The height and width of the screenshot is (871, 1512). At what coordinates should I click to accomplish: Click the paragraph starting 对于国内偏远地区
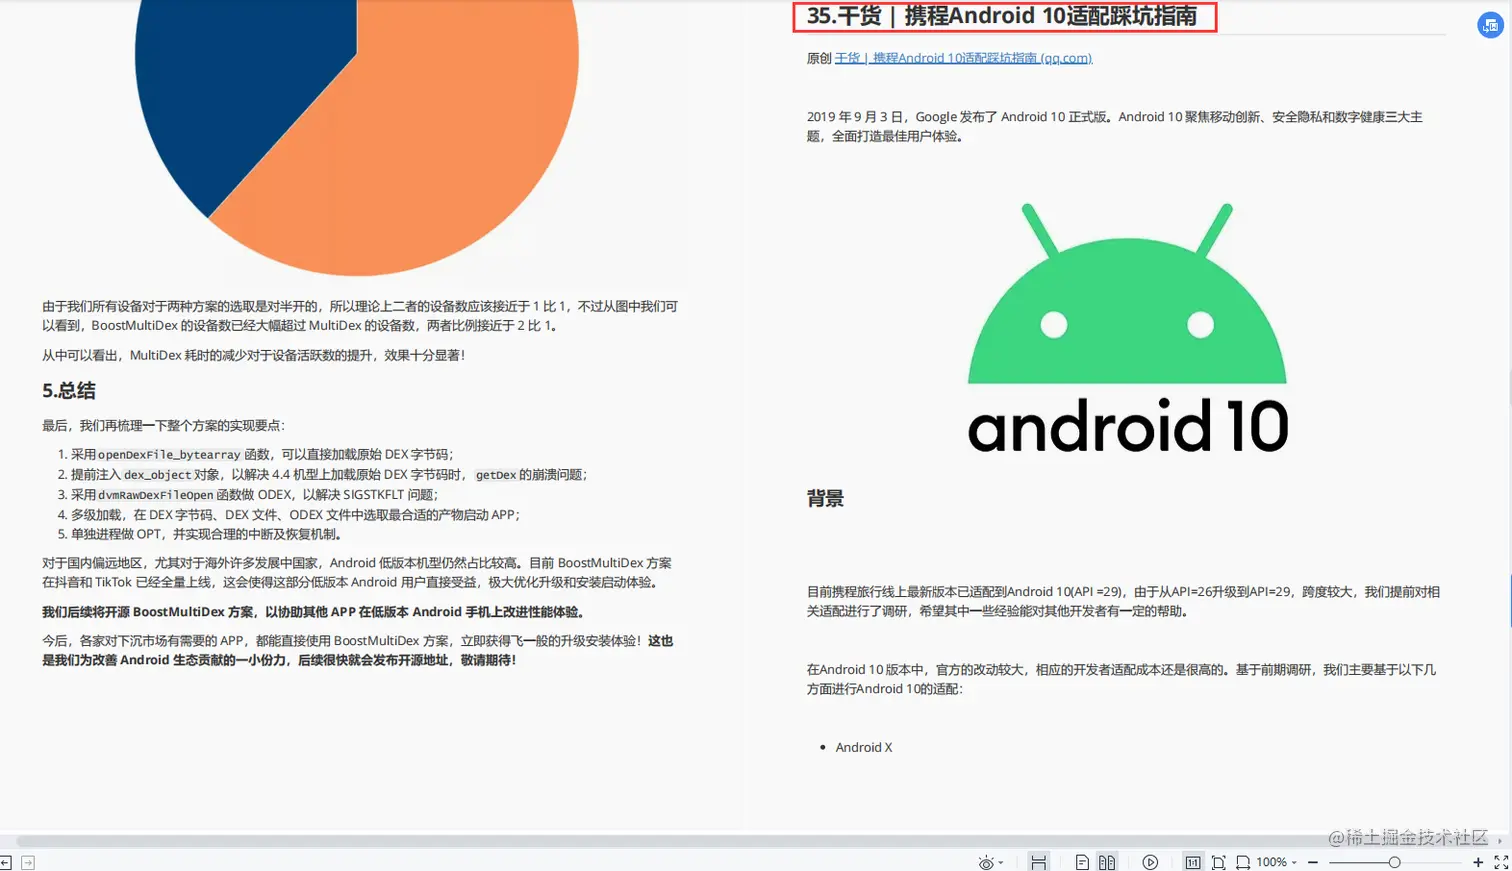click(x=357, y=572)
